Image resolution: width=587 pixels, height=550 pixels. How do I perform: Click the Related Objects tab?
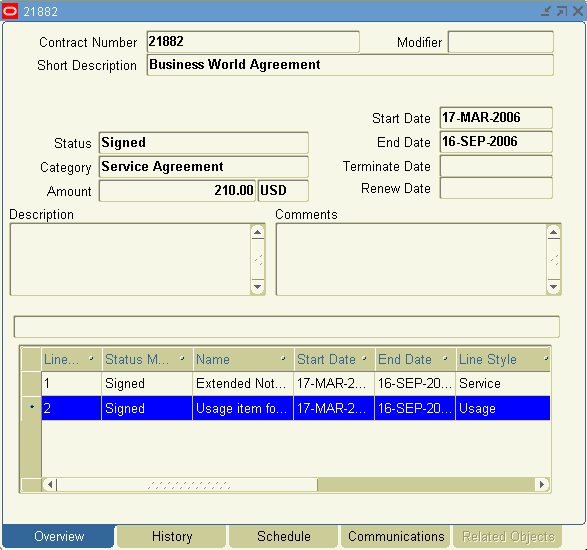pos(508,537)
